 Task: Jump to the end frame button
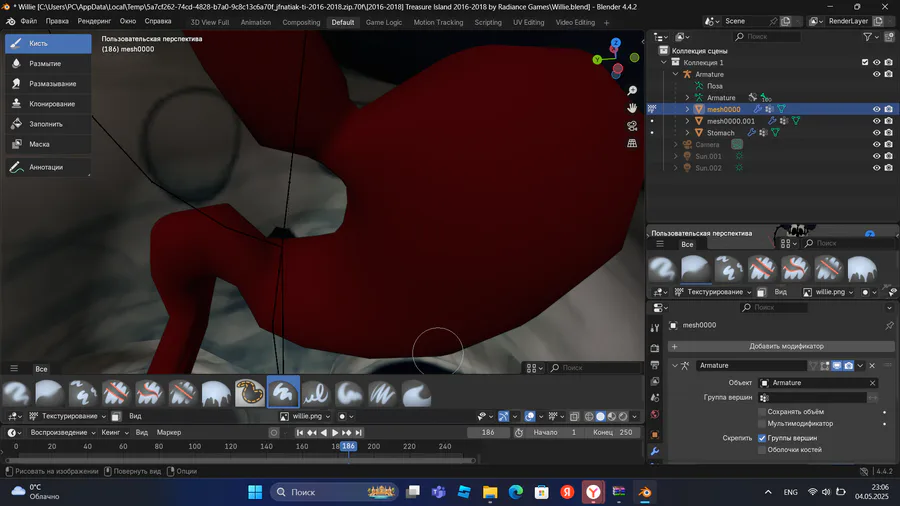(x=359, y=433)
